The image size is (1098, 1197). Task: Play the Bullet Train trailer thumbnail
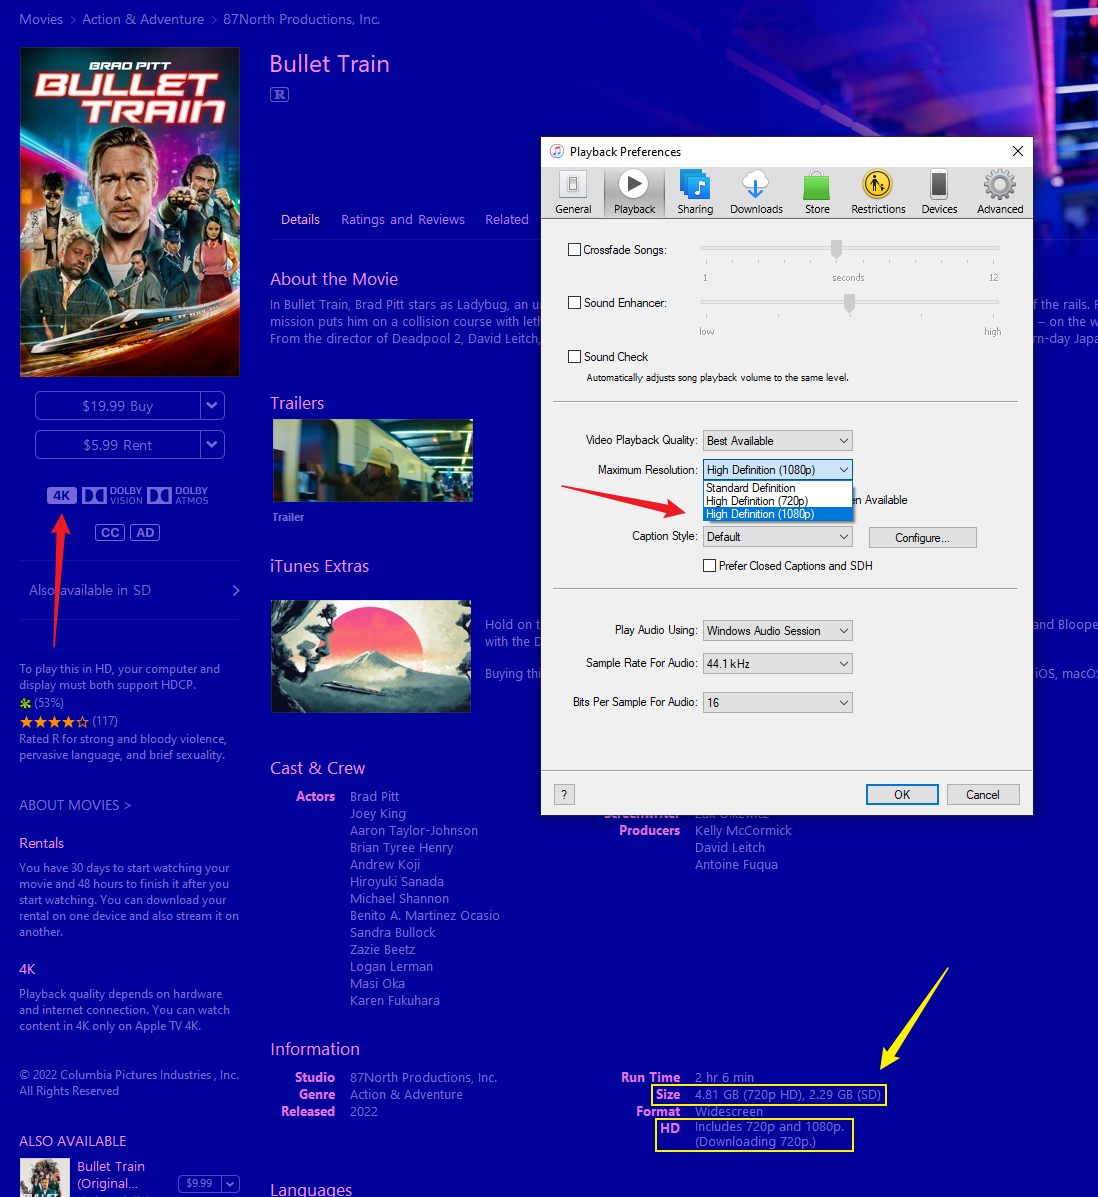pos(373,460)
